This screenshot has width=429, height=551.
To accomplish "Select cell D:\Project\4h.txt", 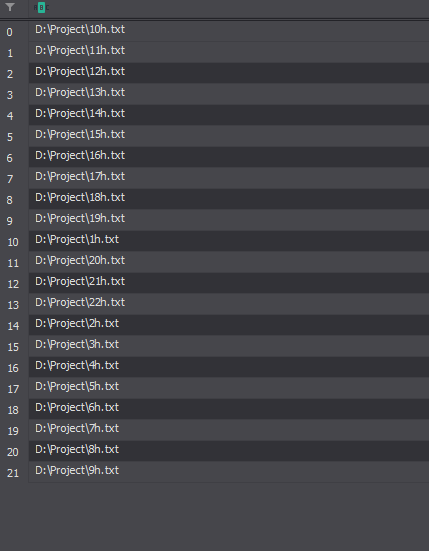I will pos(229,367).
